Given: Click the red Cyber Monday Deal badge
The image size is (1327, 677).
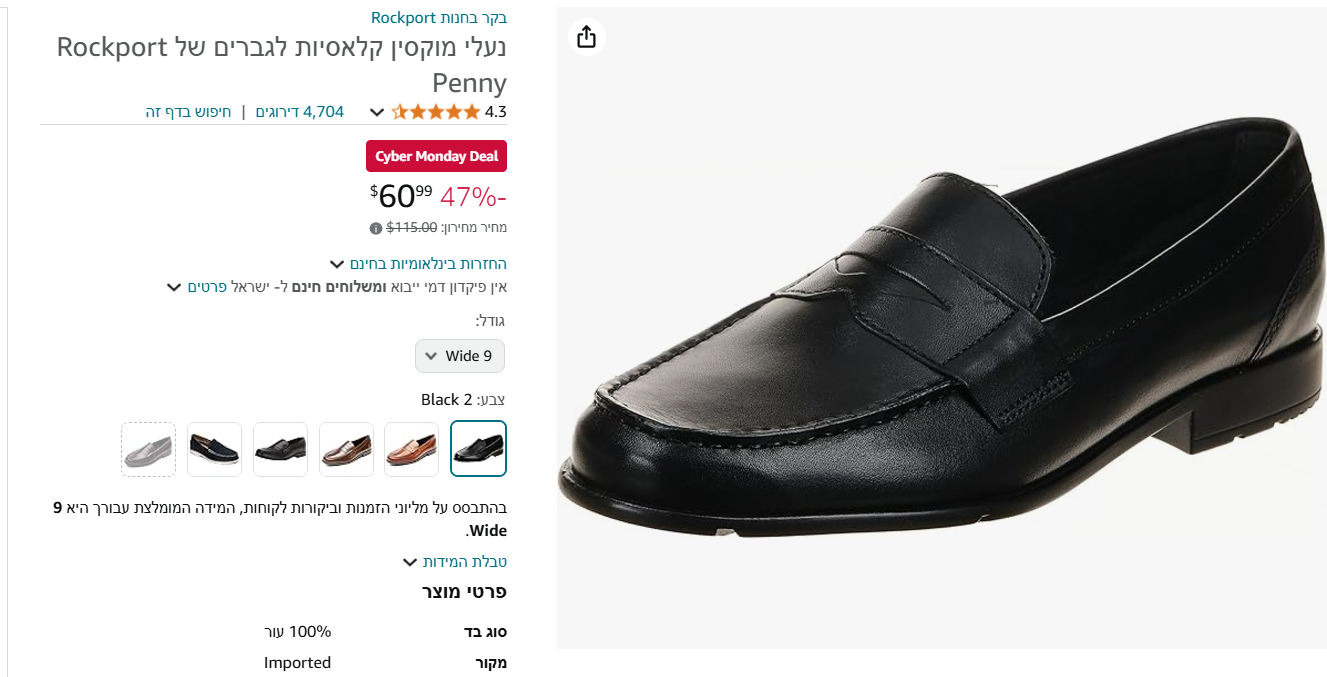Looking at the screenshot, I should pos(437,157).
